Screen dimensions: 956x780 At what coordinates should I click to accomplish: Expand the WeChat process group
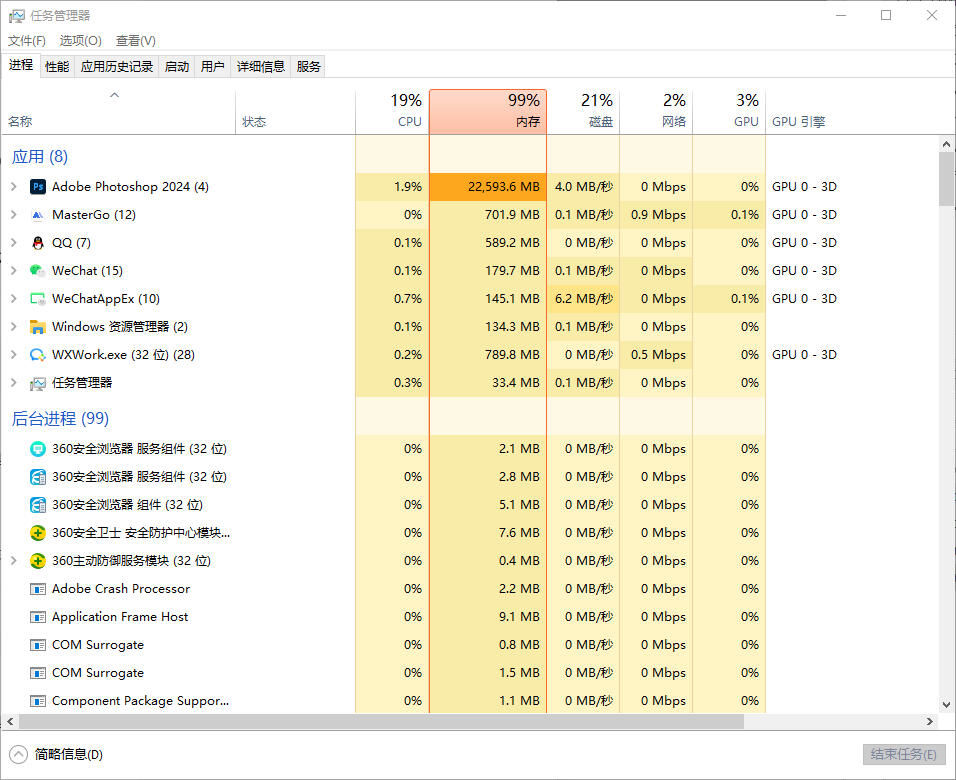13,271
